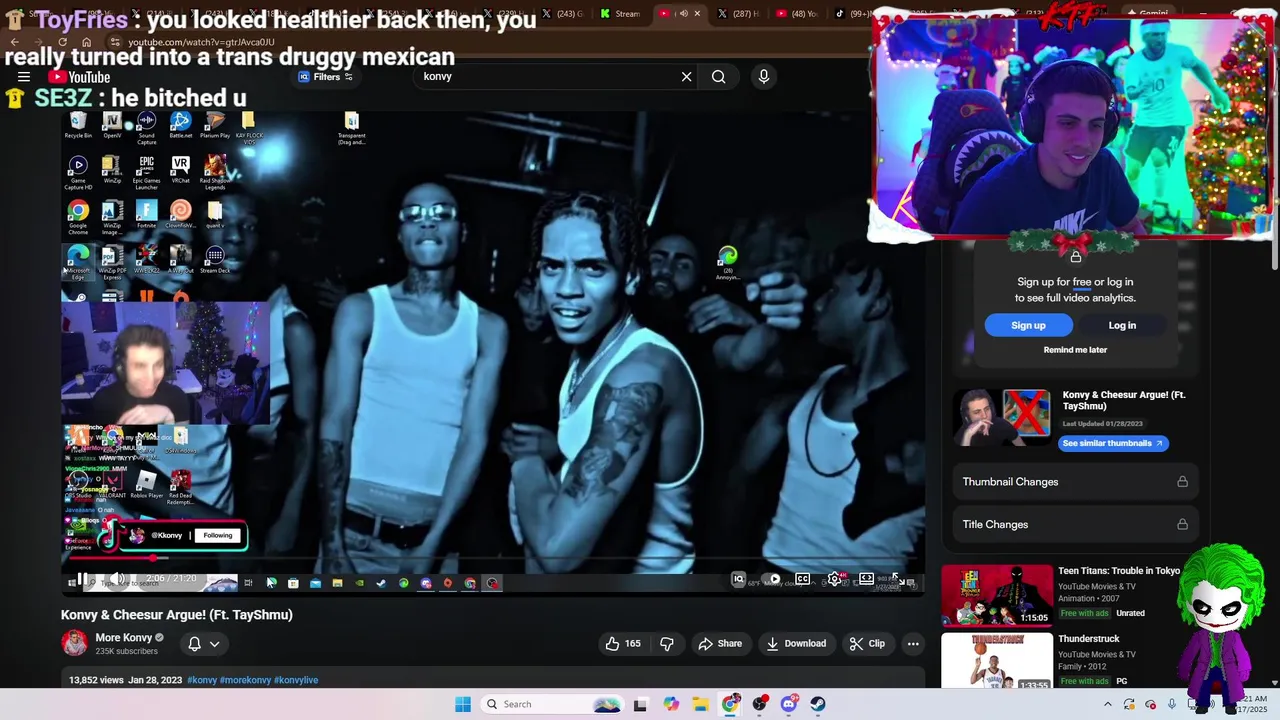Open the YouTube hamburger guide menu
1280x720 pixels.
(x=24, y=77)
